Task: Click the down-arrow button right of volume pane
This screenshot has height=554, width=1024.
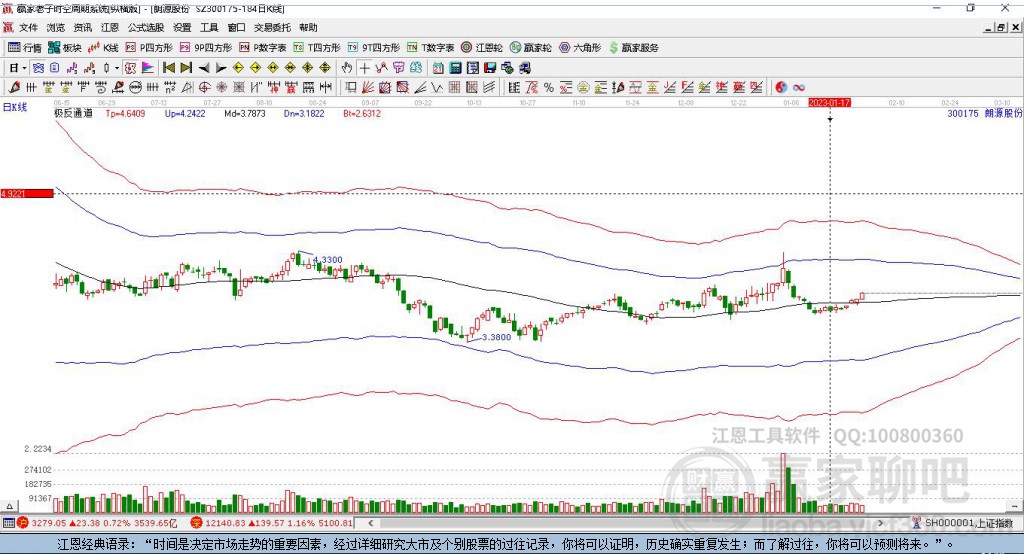Action: point(1014,506)
